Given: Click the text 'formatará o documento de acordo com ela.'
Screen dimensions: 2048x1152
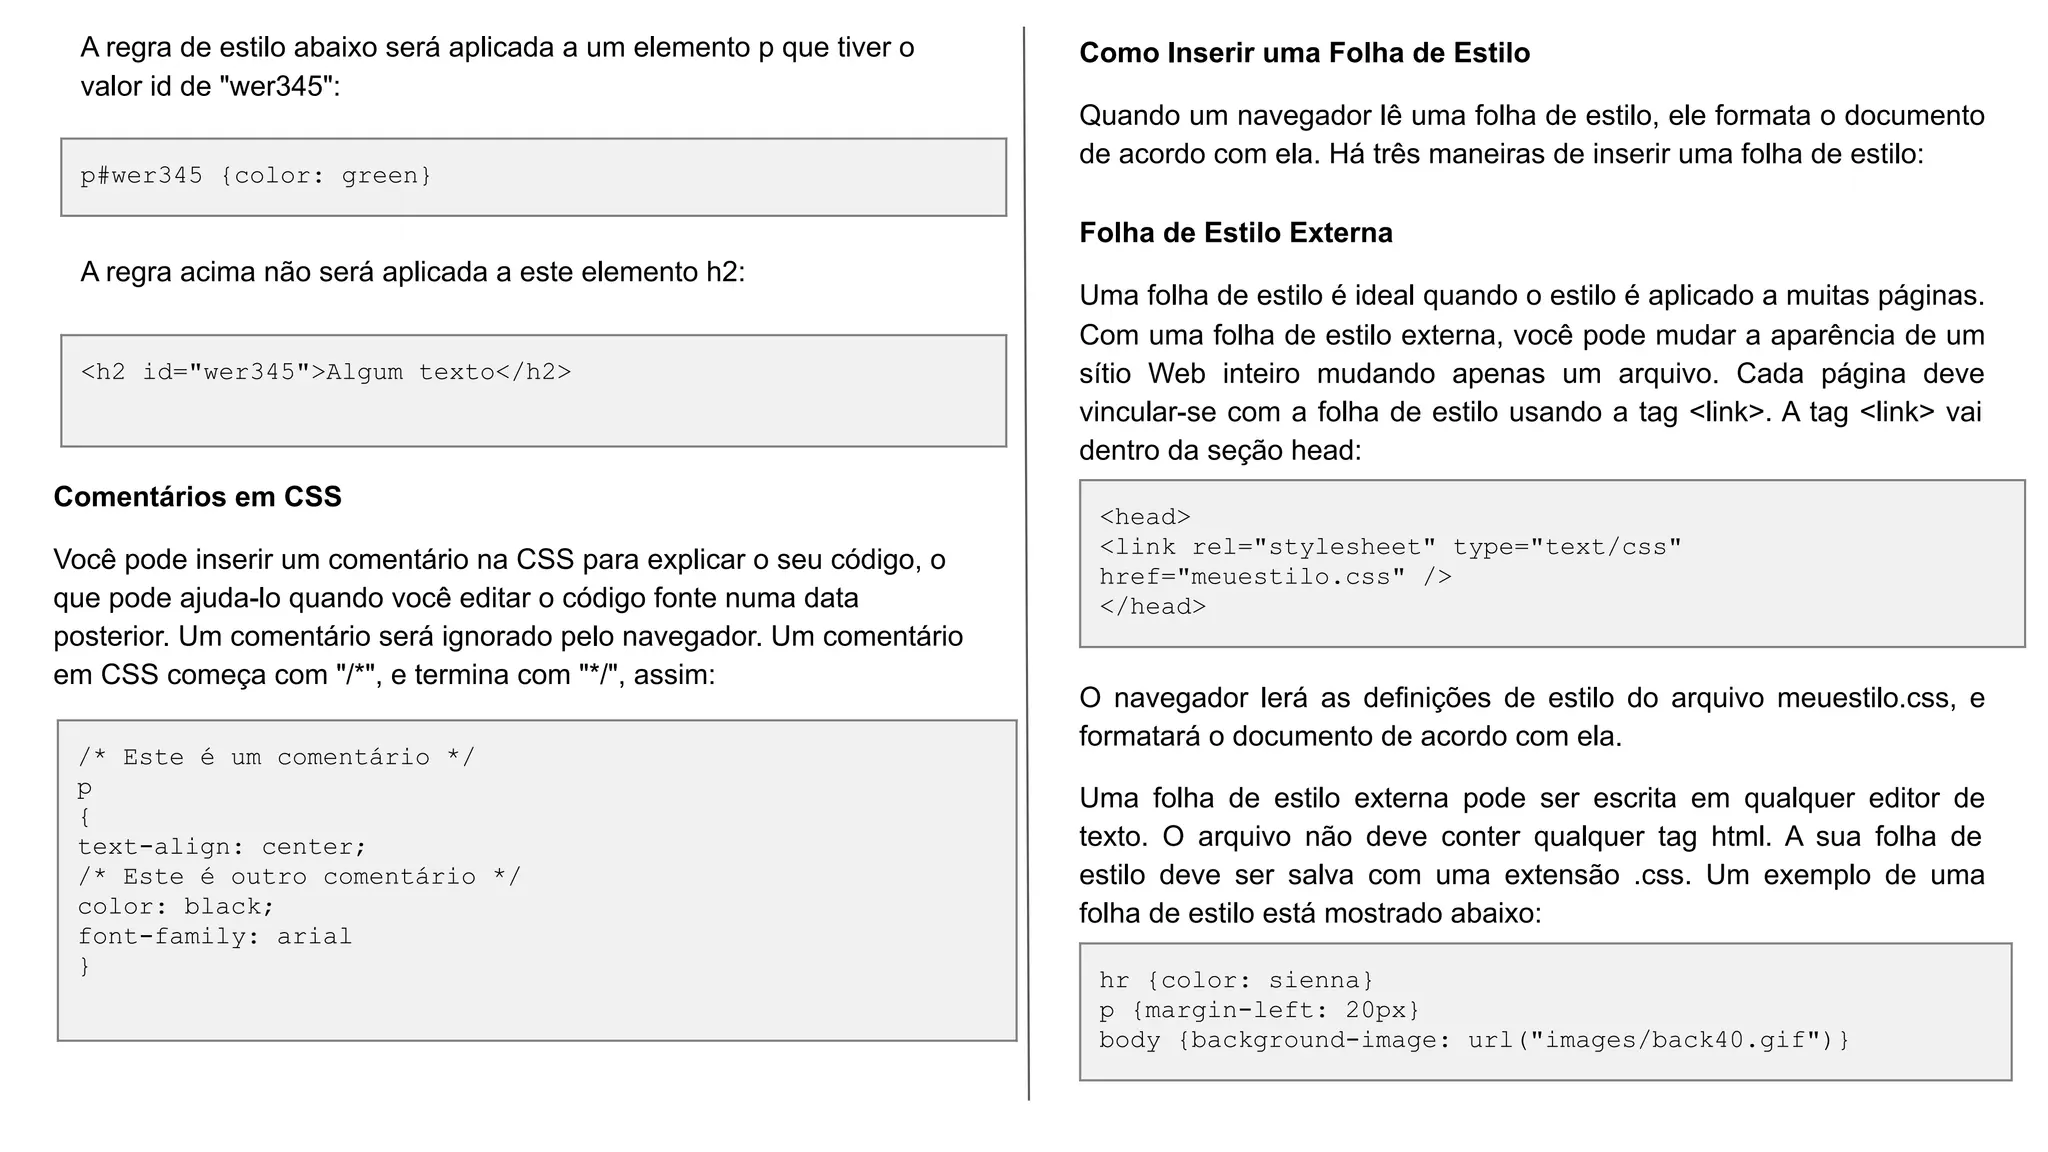Looking at the screenshot, I should 1350,737.
